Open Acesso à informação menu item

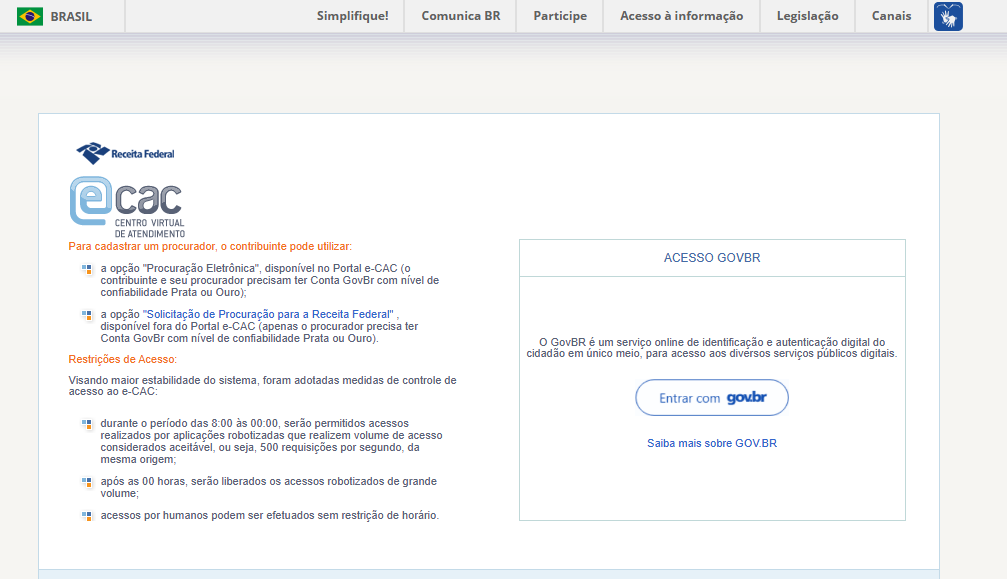[x=681, y=16]
